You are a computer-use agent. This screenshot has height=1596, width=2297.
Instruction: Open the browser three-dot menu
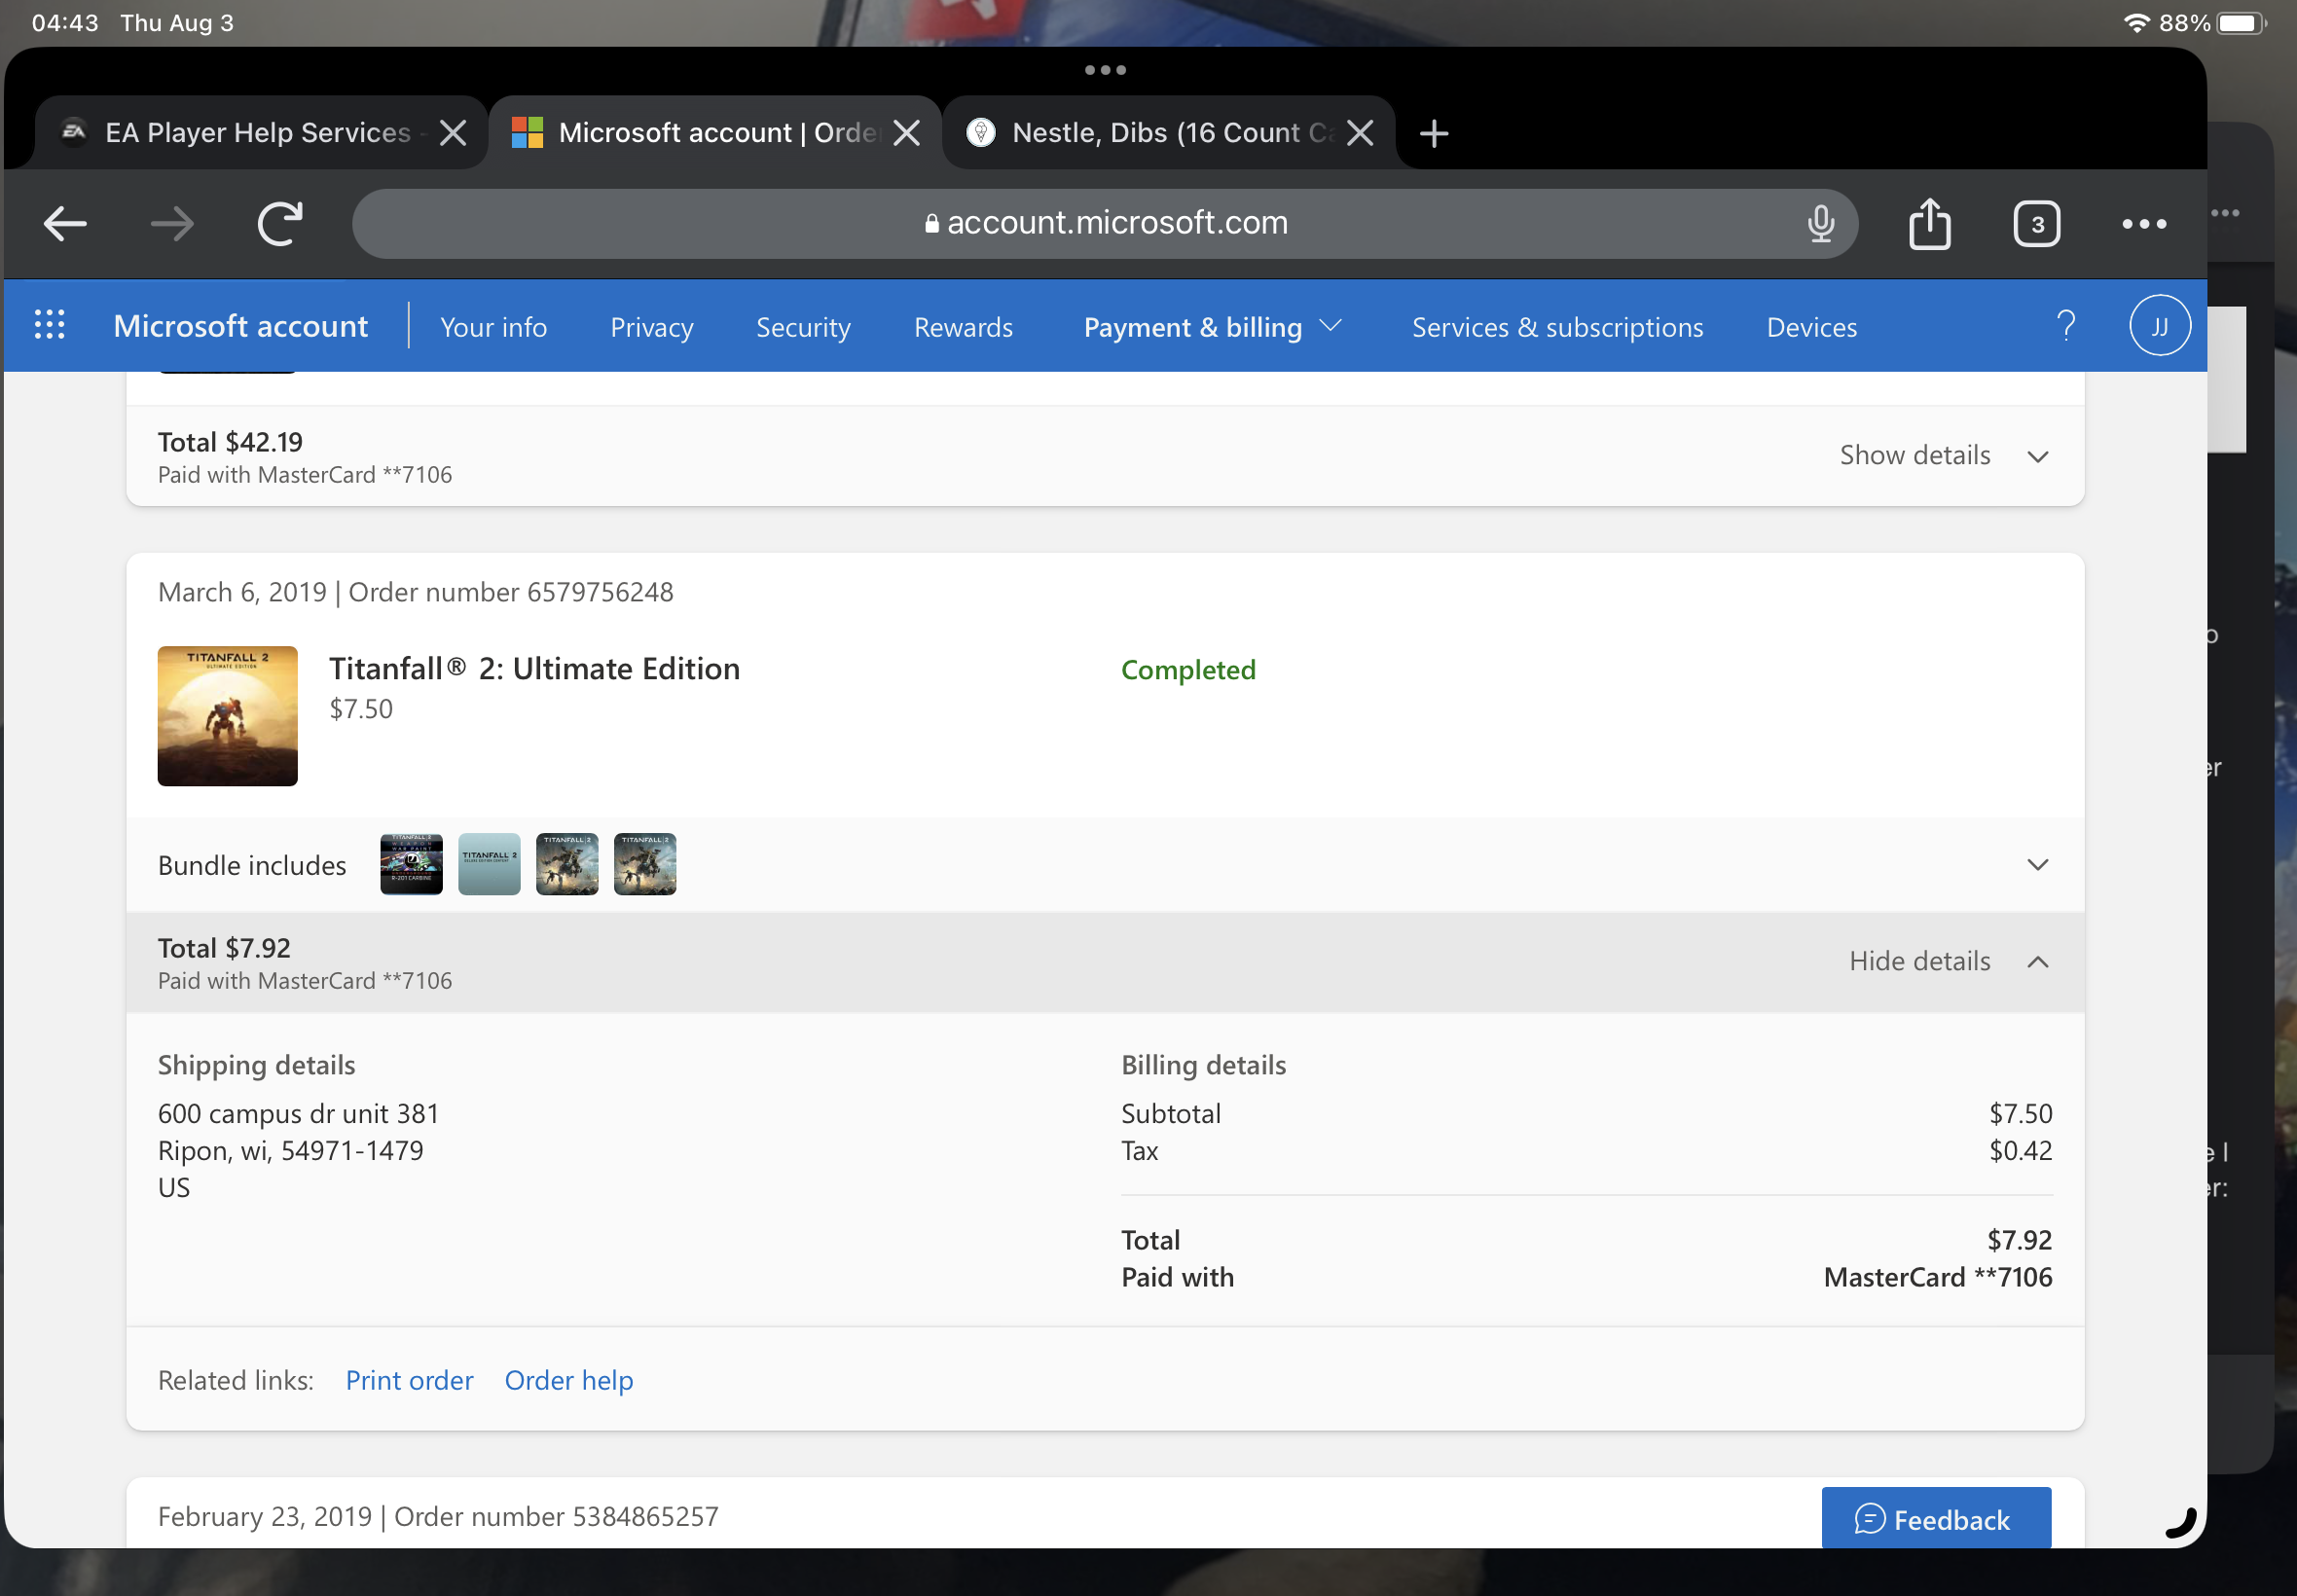click(x=2144, y=224)
